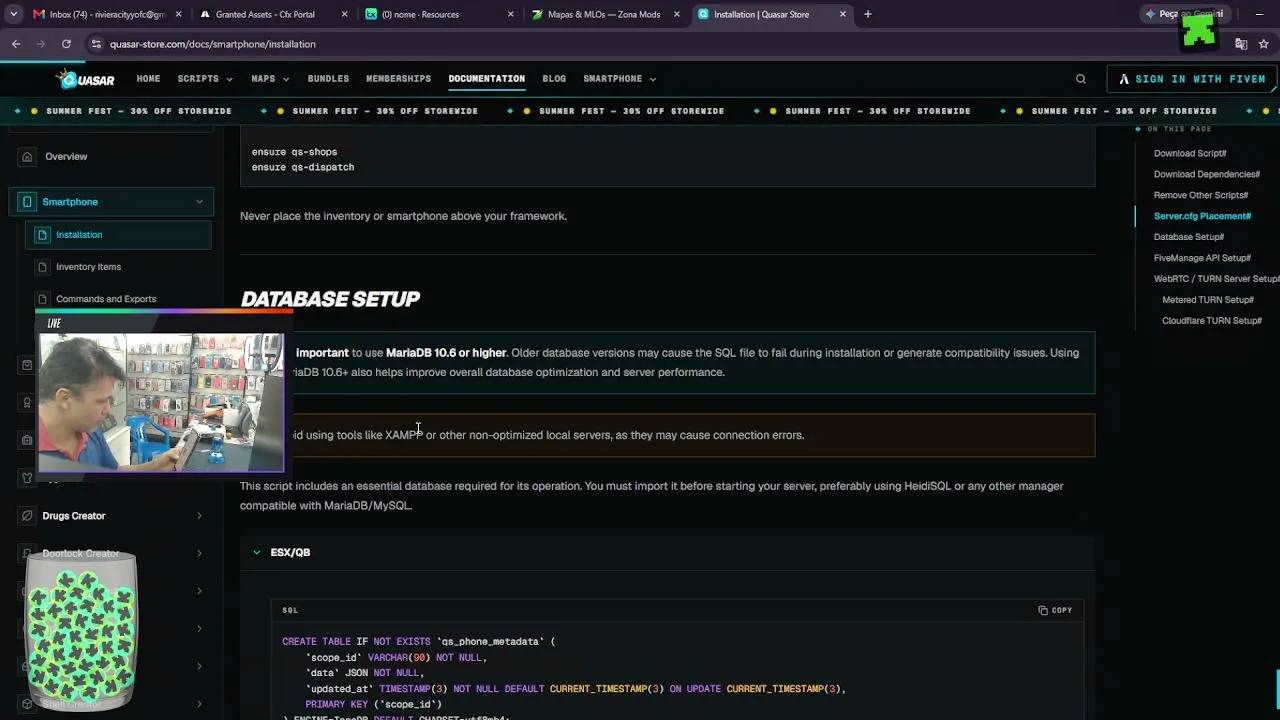
Task: Click the Smartphone phone icon in sidebar
Action: [x=27, y=202]
